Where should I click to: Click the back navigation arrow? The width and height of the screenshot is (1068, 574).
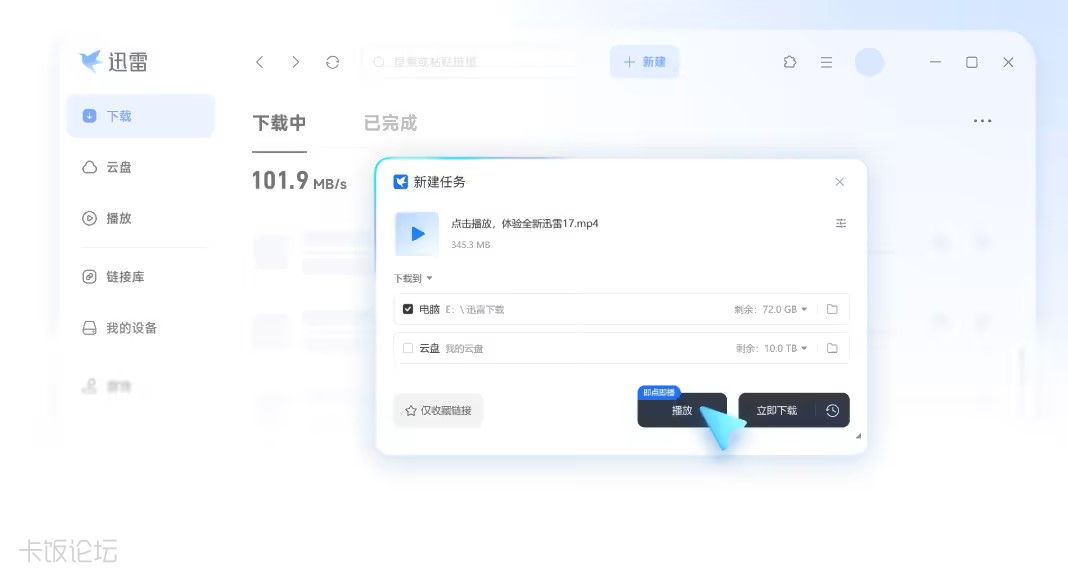point(260,62)
